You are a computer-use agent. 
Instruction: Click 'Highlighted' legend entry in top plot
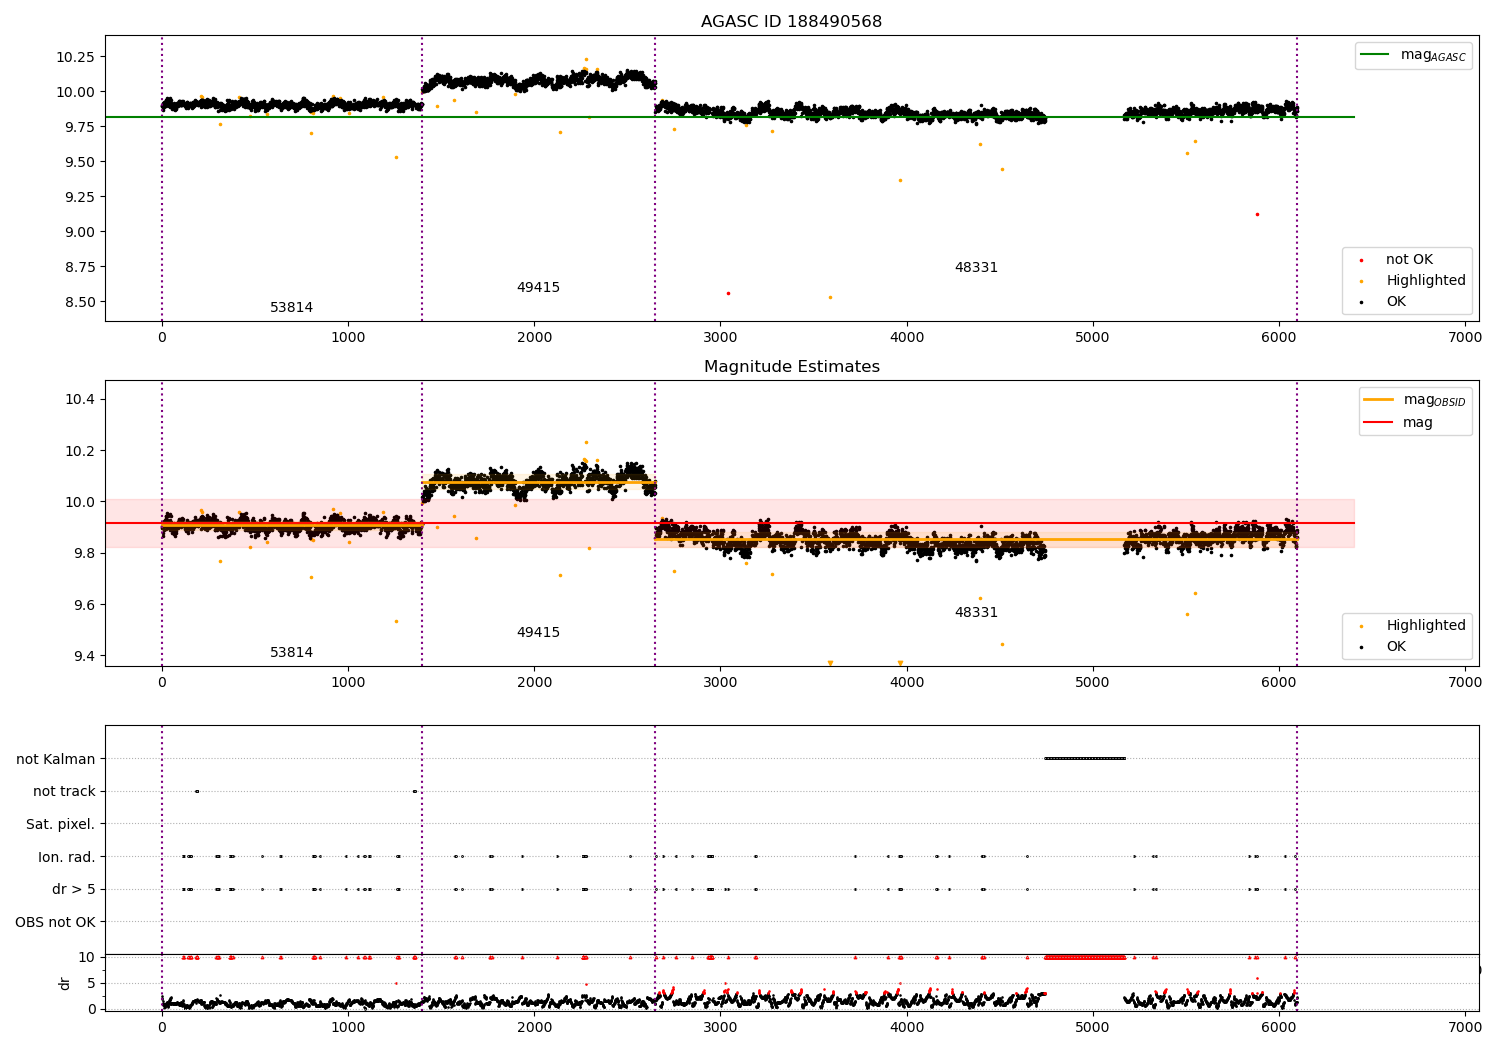point(1425,281)
